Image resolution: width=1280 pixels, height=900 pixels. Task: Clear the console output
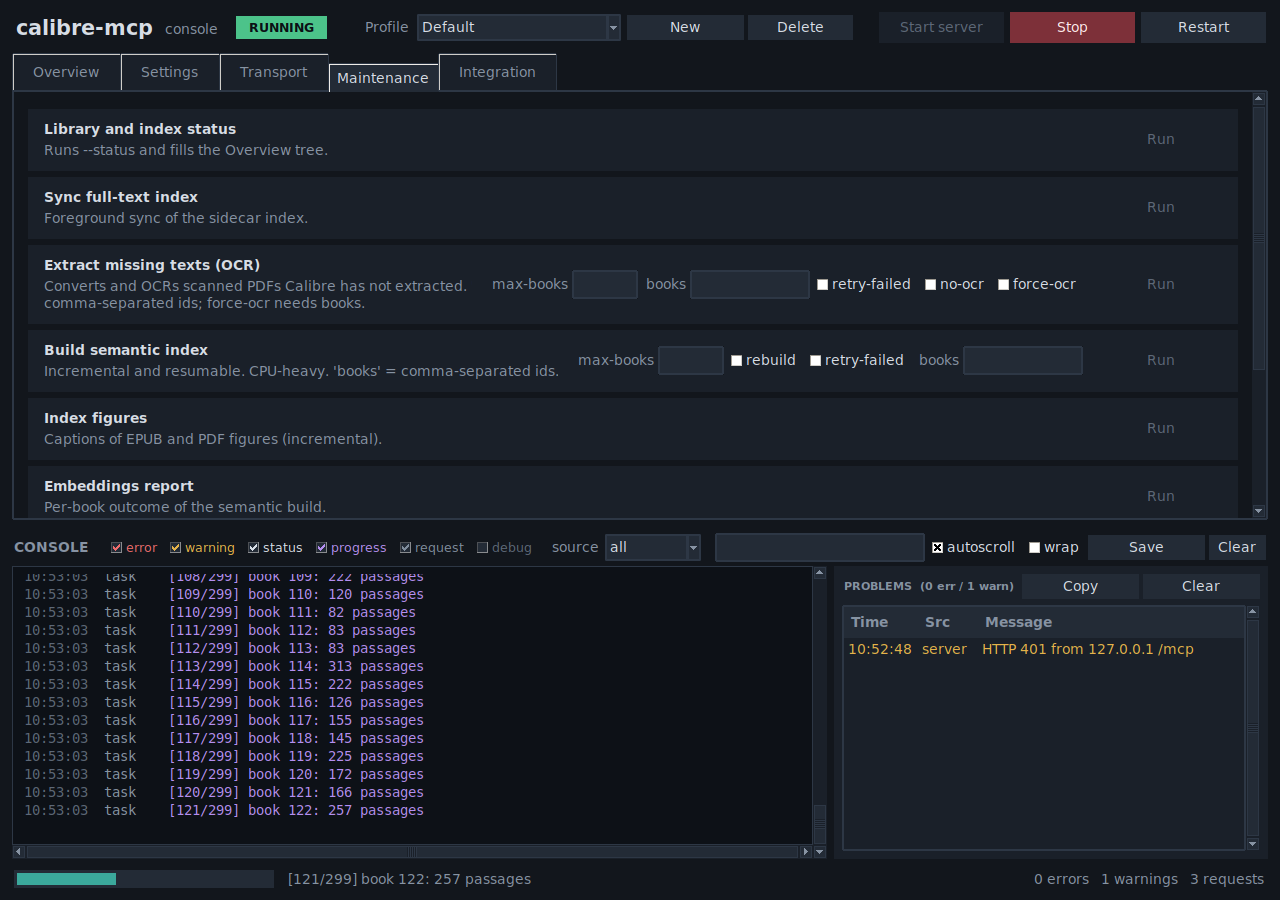coord(1237,547)
